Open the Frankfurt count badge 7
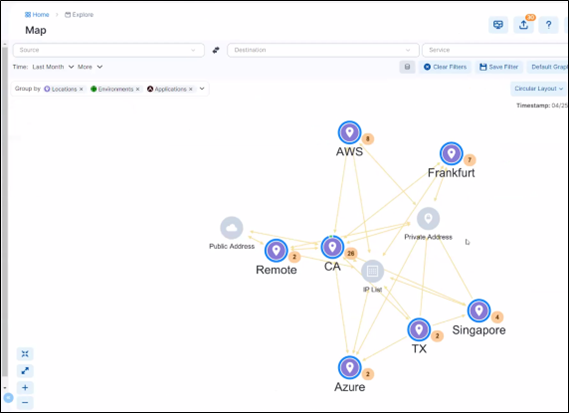The width and height of the screenshot is (569, 413). coord(470,160)
